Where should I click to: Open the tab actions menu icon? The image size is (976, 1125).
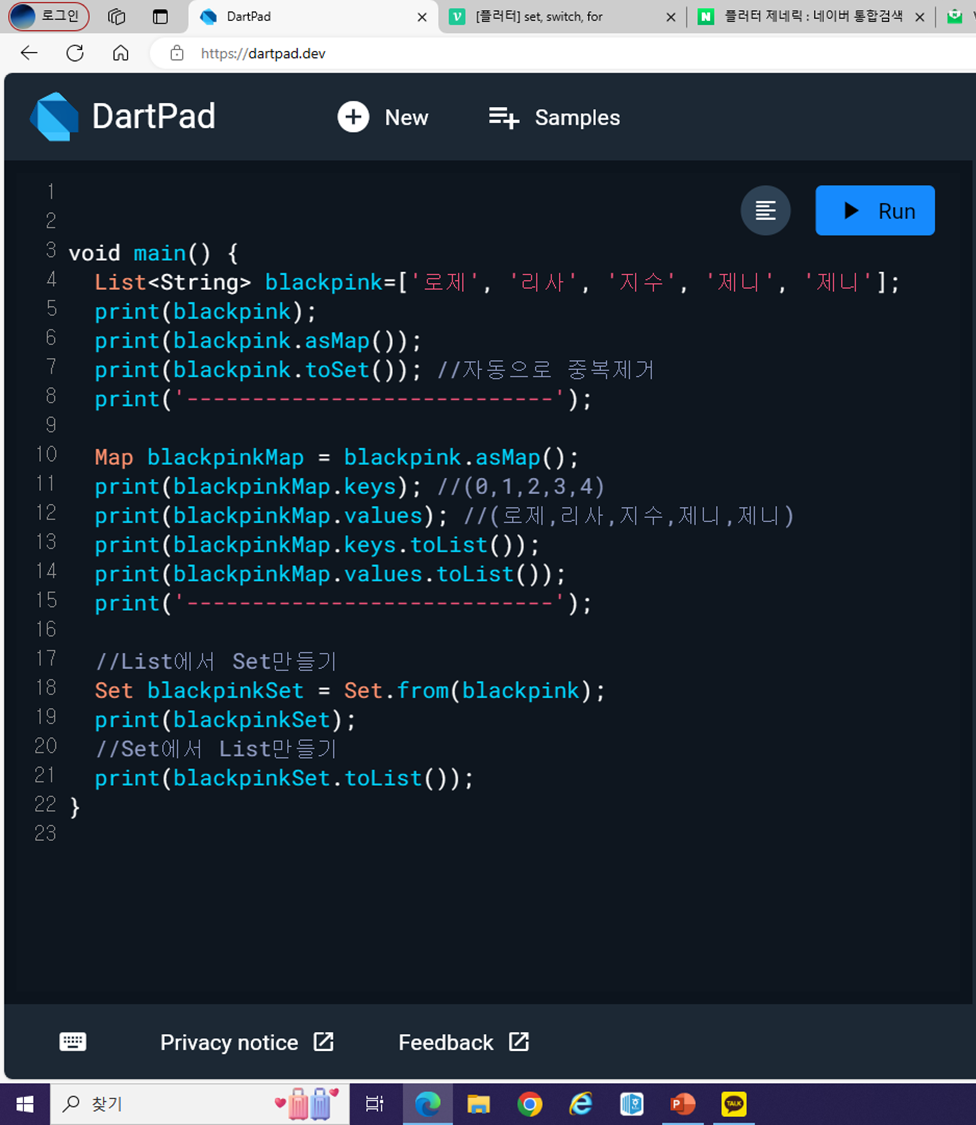pos(161,17)
